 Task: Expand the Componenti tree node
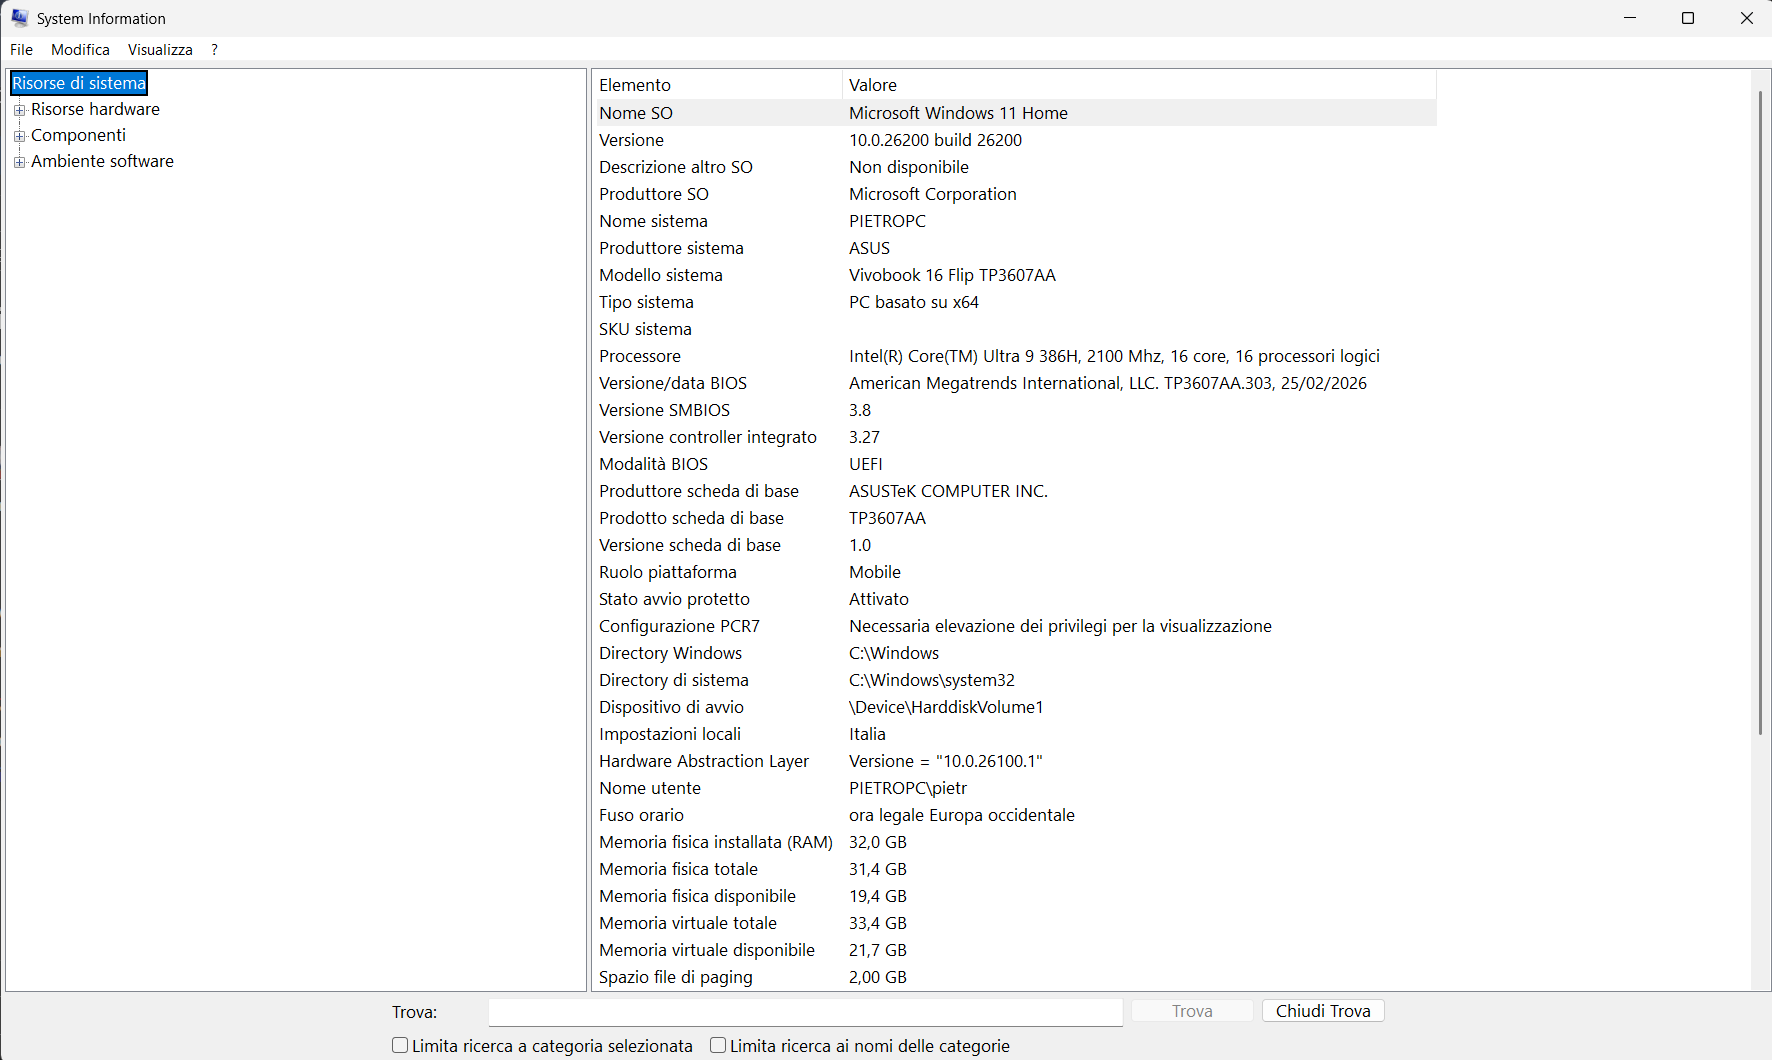point(19,136)
